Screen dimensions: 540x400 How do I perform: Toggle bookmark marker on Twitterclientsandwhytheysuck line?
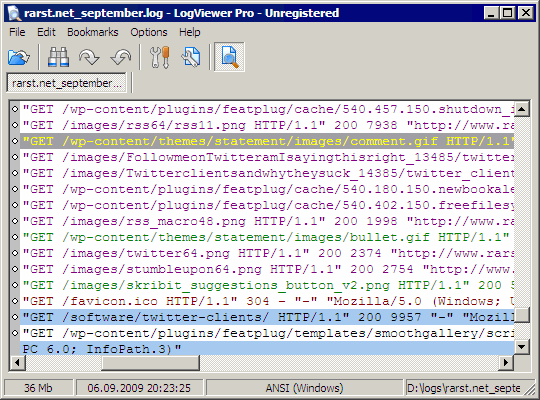(15, 173)
